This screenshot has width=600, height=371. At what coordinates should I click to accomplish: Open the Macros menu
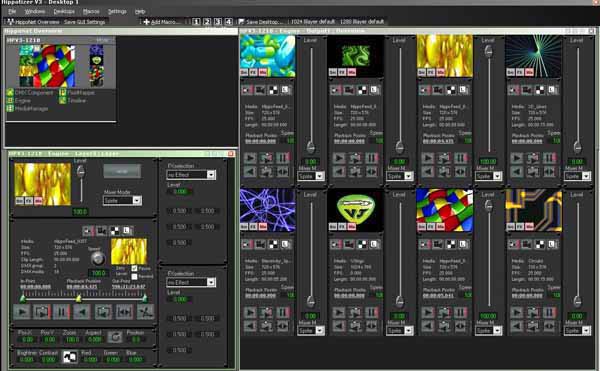(x=91, y=12)
